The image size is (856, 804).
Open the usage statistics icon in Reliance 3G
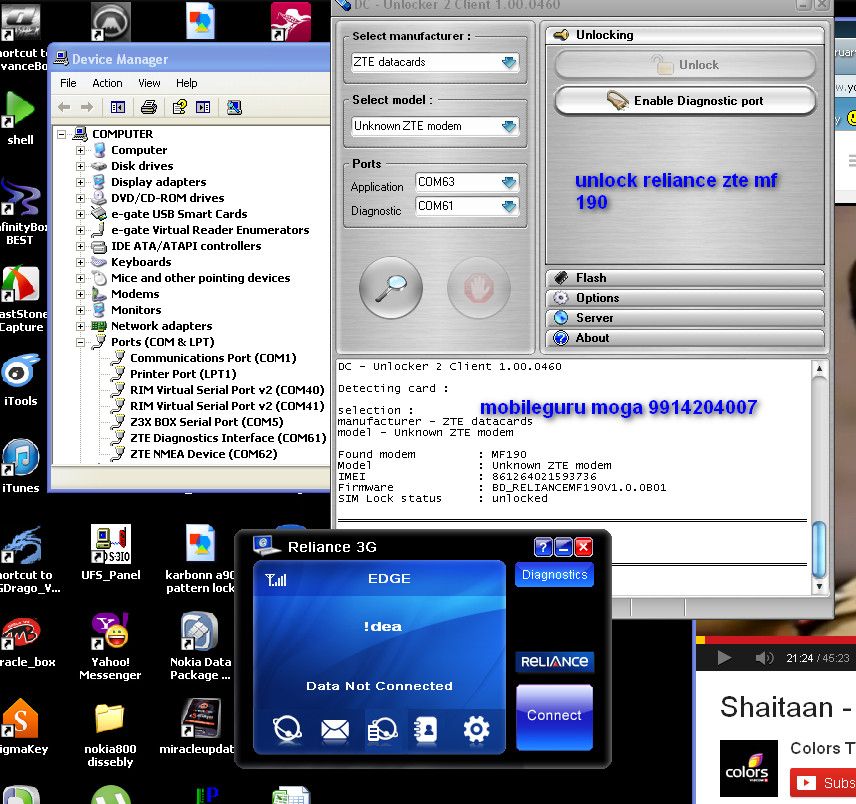click(382, 729)
